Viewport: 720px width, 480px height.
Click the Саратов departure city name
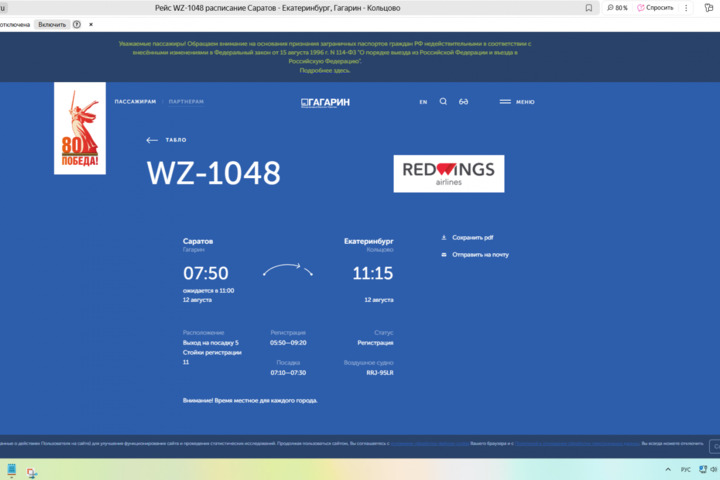tap(198, 241)
